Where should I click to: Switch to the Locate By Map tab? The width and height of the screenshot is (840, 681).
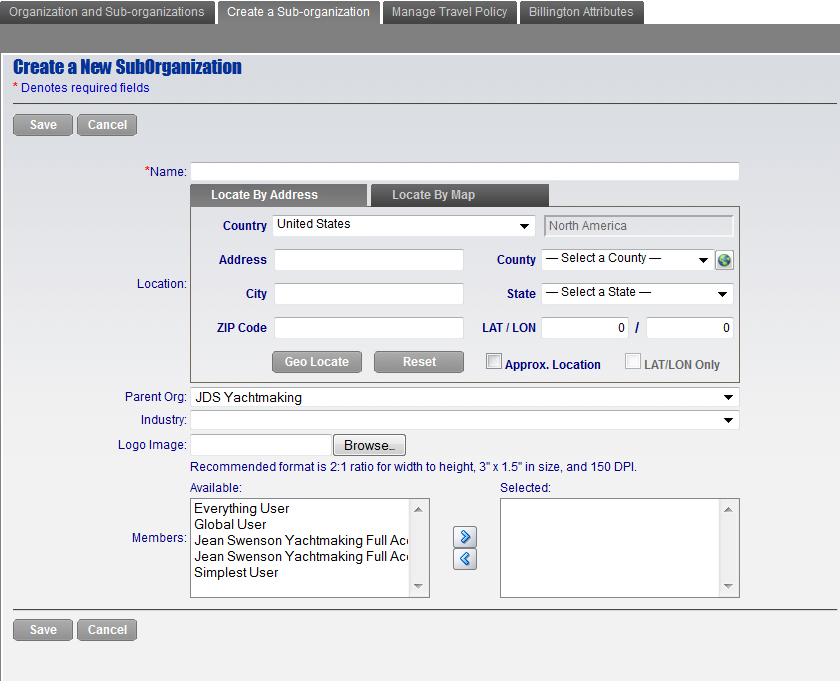459,195
